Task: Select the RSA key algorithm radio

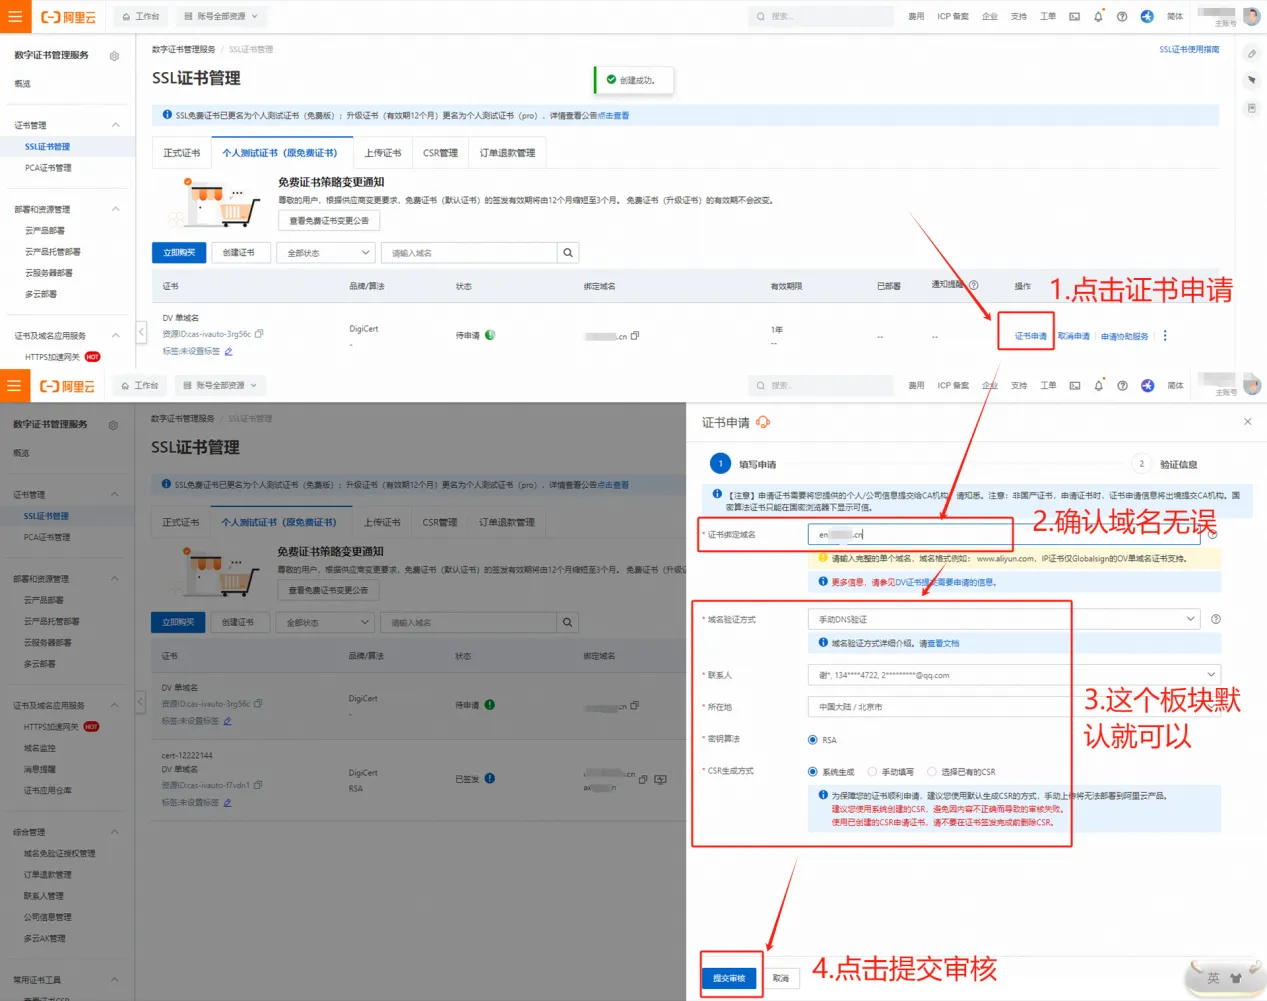Action: [812, 740]
